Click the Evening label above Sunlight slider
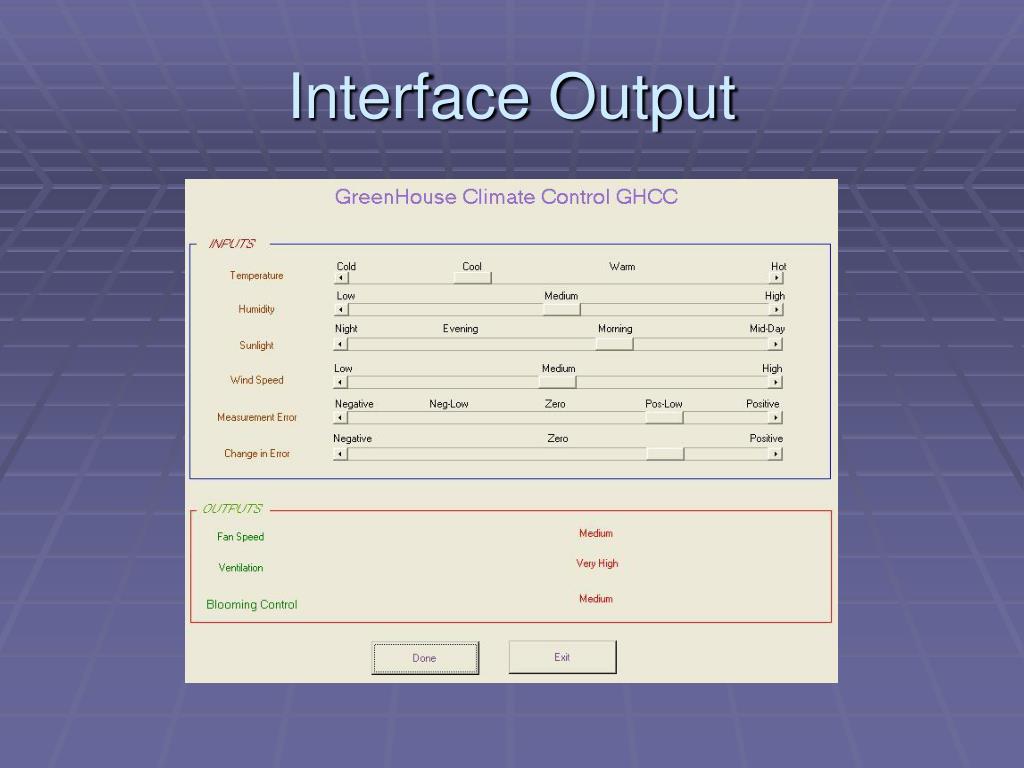Screen dimensions: 1024x768 (460, 328)
